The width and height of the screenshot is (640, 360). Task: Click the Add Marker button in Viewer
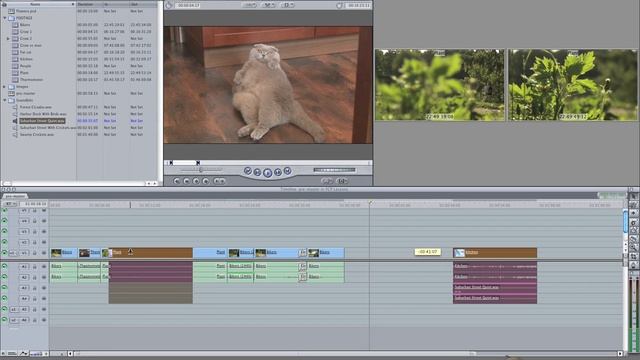[206, 181]
